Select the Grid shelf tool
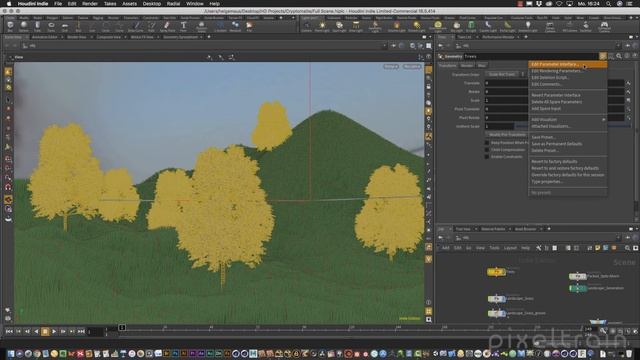The height and width of the screenshot is (360, 640). click(64, 27)
